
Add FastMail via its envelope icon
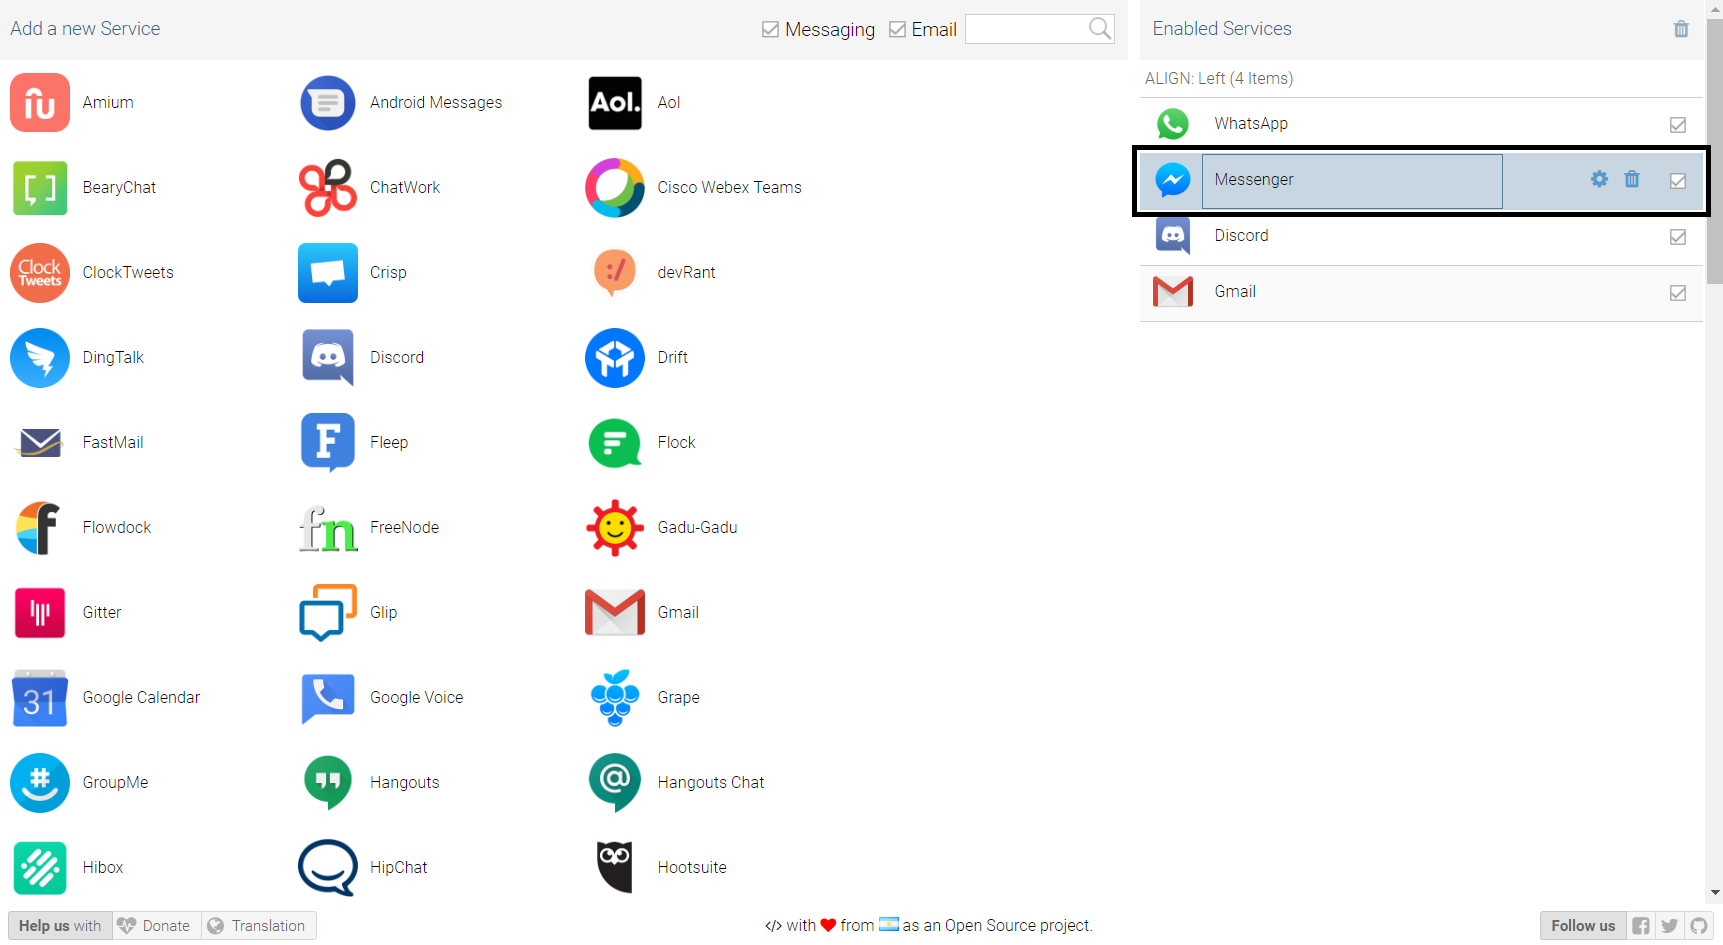coord(40,442)
